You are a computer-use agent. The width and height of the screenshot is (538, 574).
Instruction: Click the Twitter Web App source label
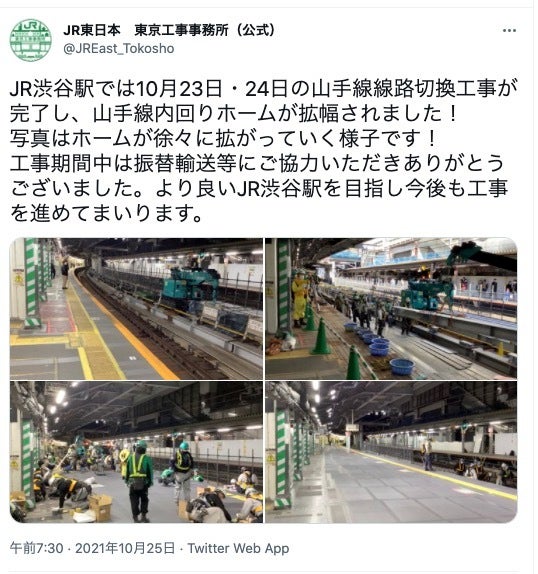point(238,548)
